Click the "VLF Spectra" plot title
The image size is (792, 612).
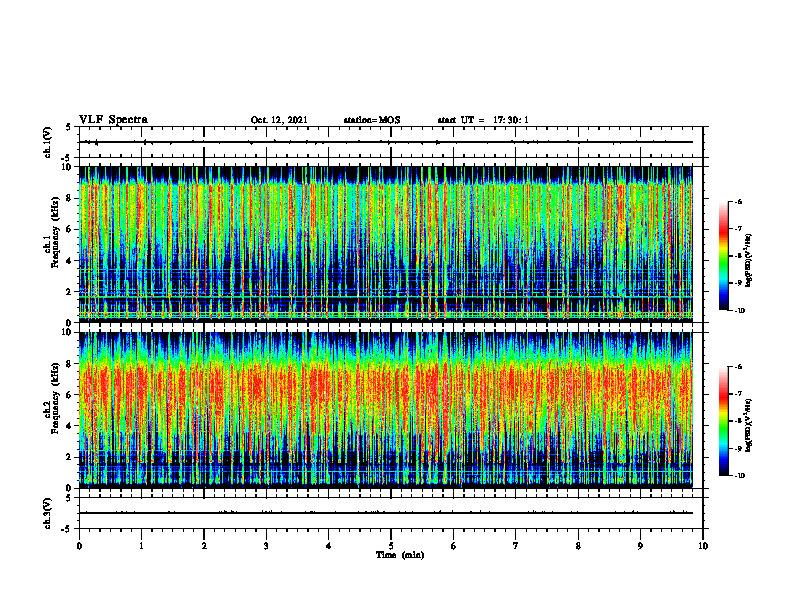pyautogui.click(x=113, y=120)
